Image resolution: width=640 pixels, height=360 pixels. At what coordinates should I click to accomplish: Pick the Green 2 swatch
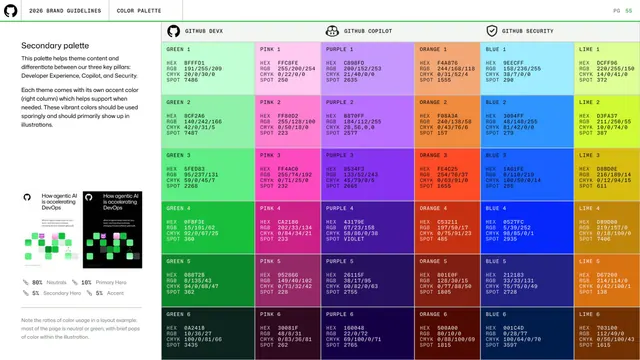pos(208,121)
